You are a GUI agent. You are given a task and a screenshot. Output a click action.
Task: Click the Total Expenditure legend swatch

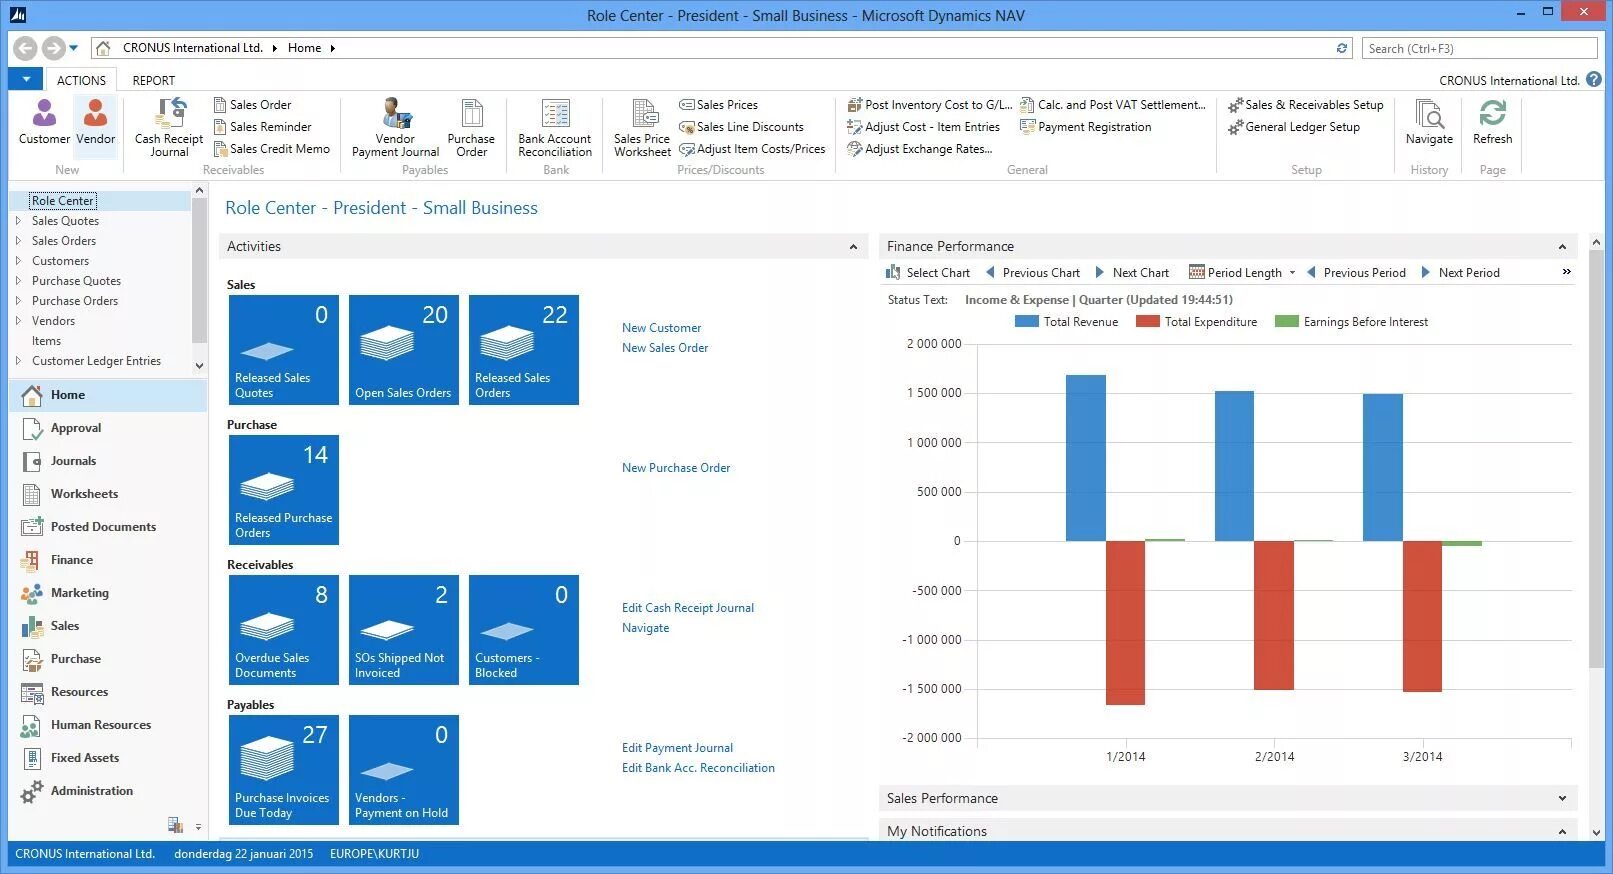tap(1147, 321)
